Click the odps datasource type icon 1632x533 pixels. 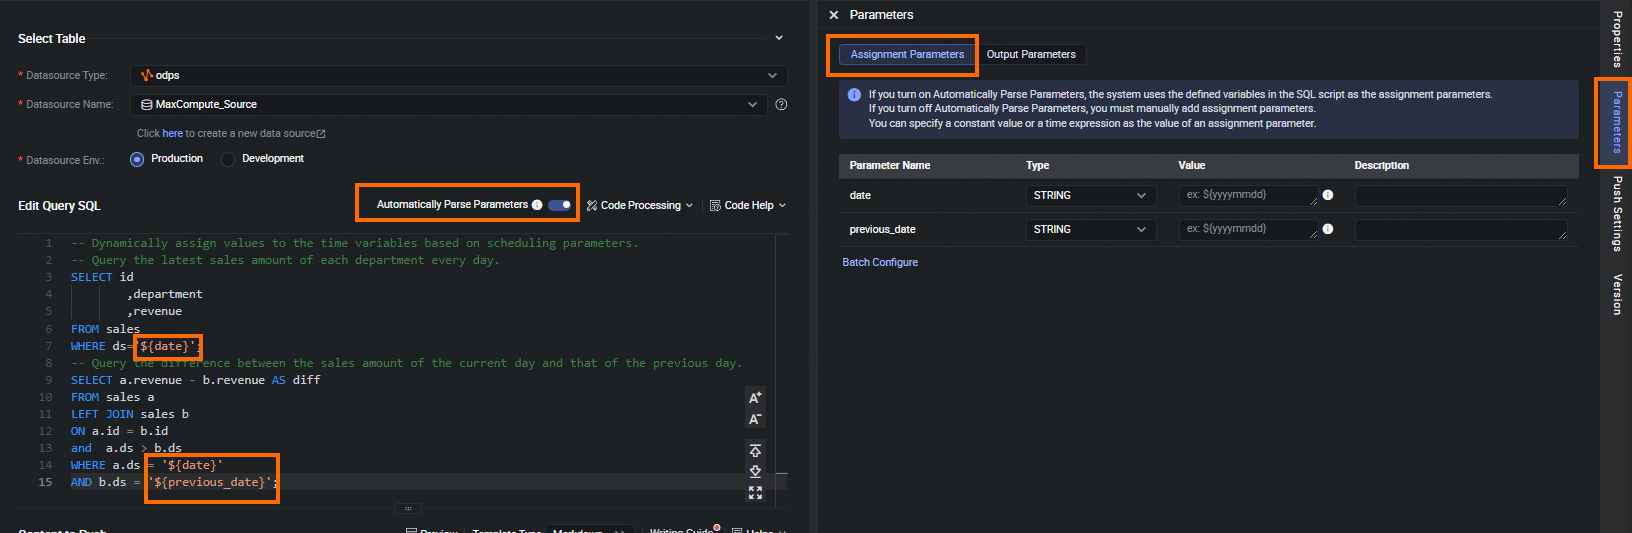pyautogui.click(x=147, y=75)
